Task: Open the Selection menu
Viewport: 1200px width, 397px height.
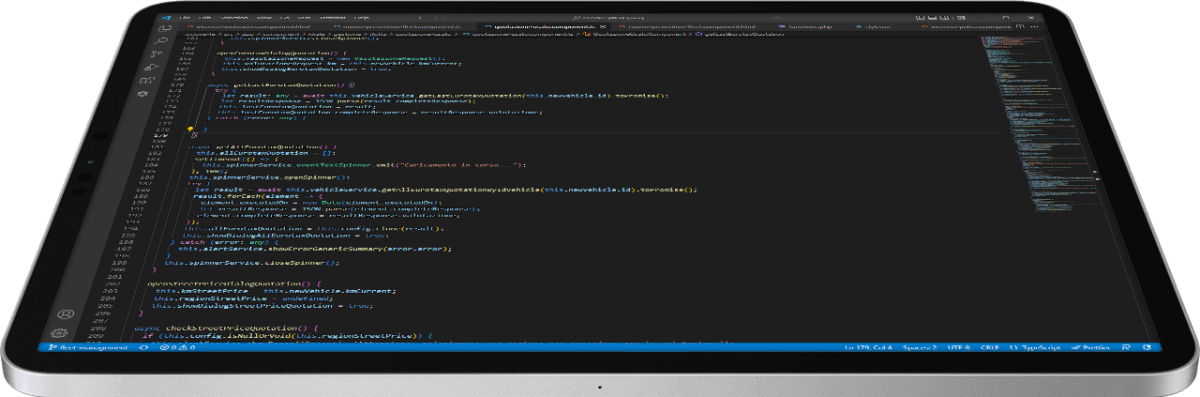Action: click(234, 17)
